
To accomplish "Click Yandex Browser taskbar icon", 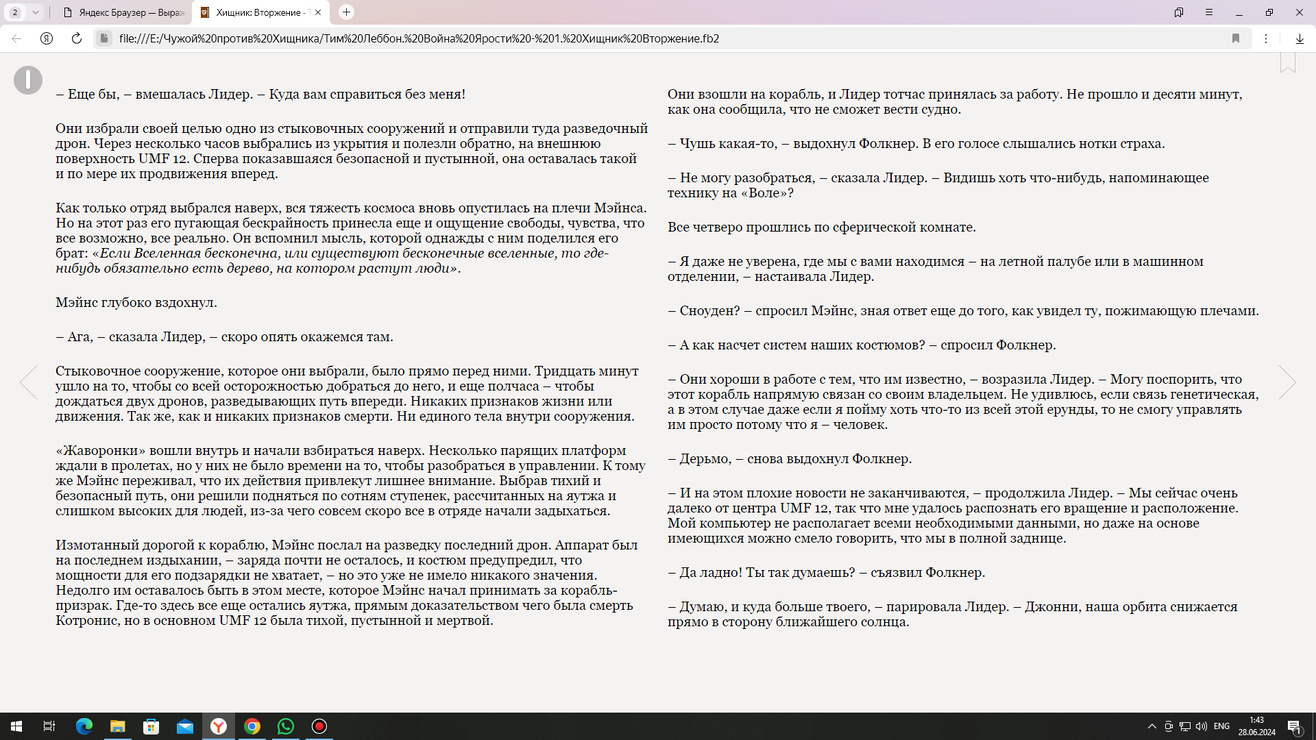I will [x=218, y=726].
